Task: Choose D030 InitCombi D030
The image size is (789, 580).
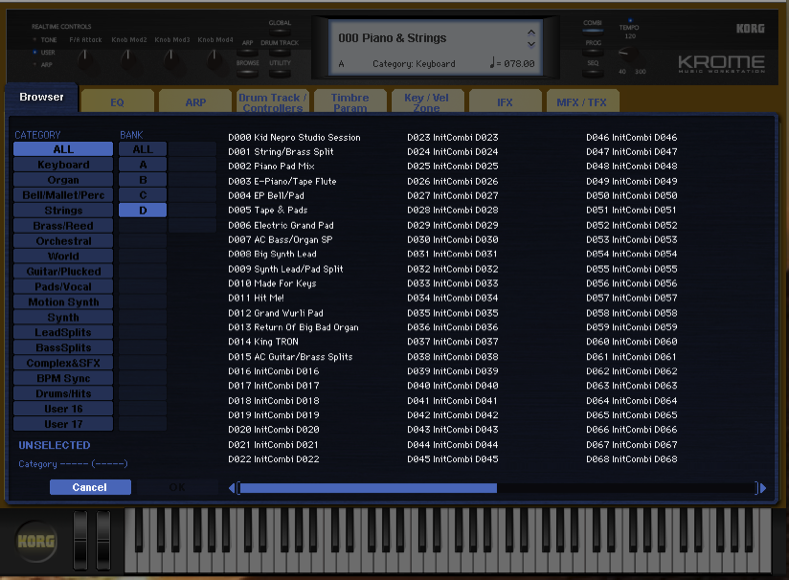Action: [x=452, y=239]
